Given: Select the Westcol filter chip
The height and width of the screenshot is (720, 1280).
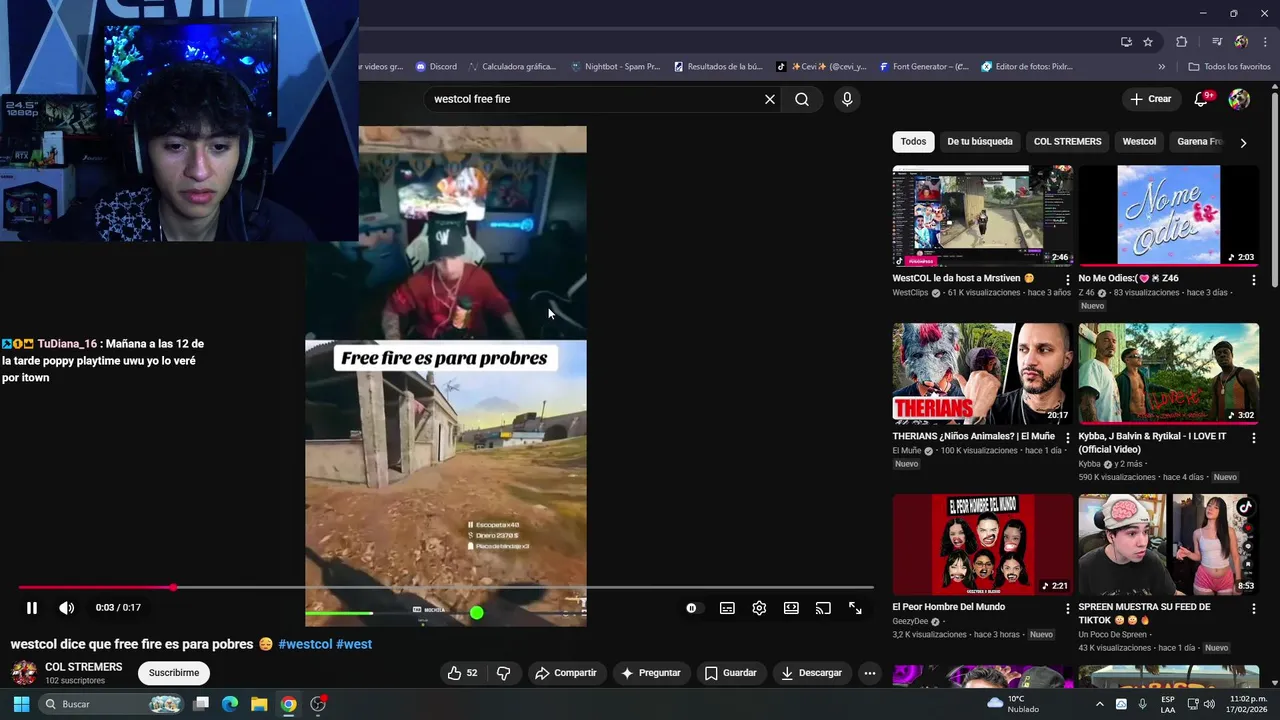Looking at the screenshot, I should (1139, 142).
